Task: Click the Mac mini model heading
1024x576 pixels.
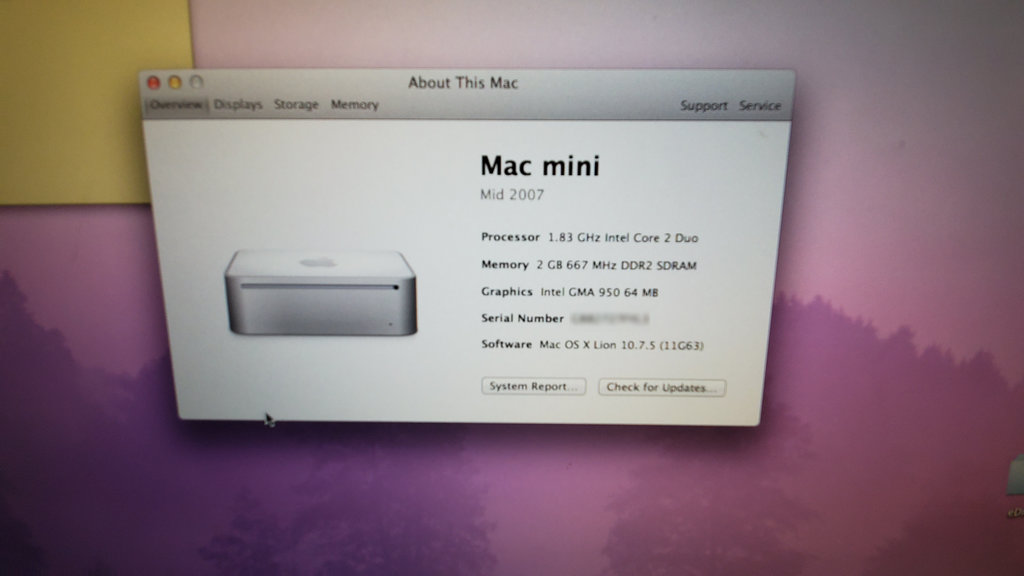Action: click(540, 165)
